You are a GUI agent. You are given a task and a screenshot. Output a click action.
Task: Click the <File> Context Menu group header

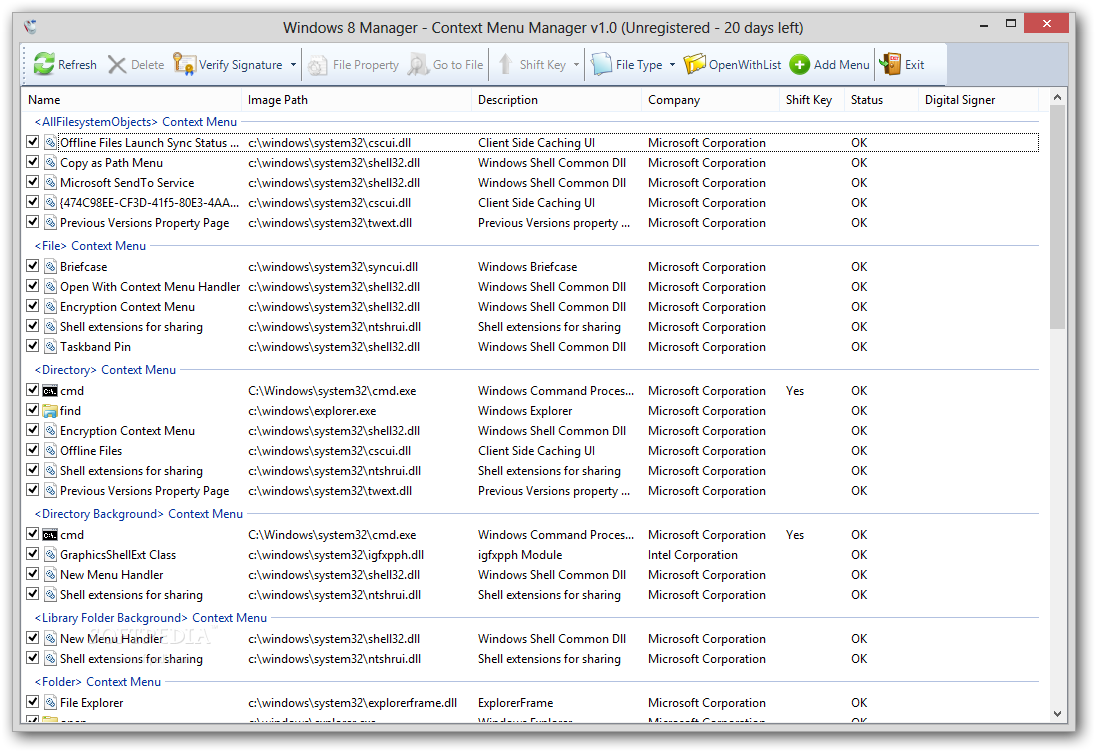(x=91, y=246)
